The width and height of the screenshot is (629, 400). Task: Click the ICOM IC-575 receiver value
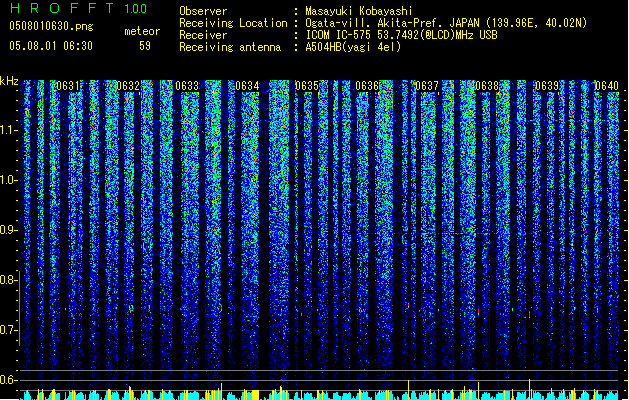[402, 35]
